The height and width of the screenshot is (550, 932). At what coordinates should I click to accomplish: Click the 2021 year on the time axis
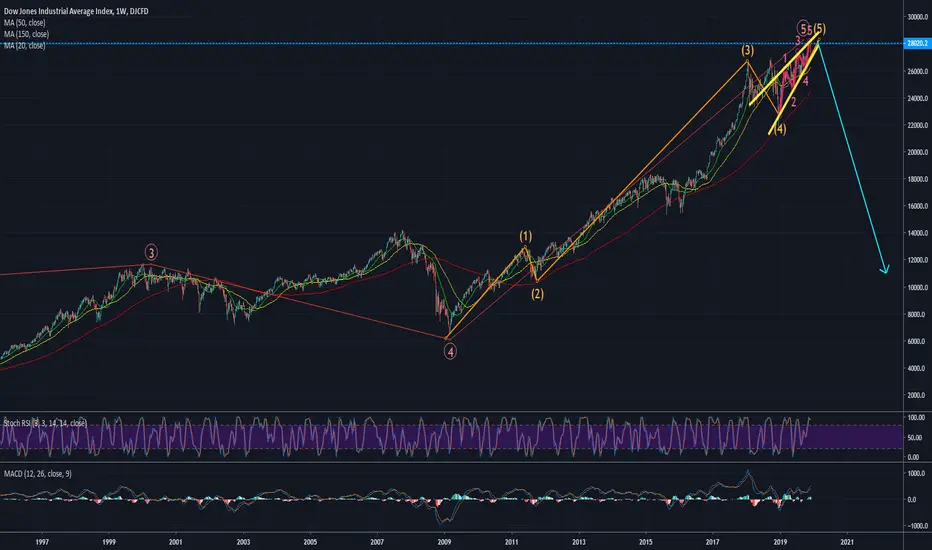point(847,542)
